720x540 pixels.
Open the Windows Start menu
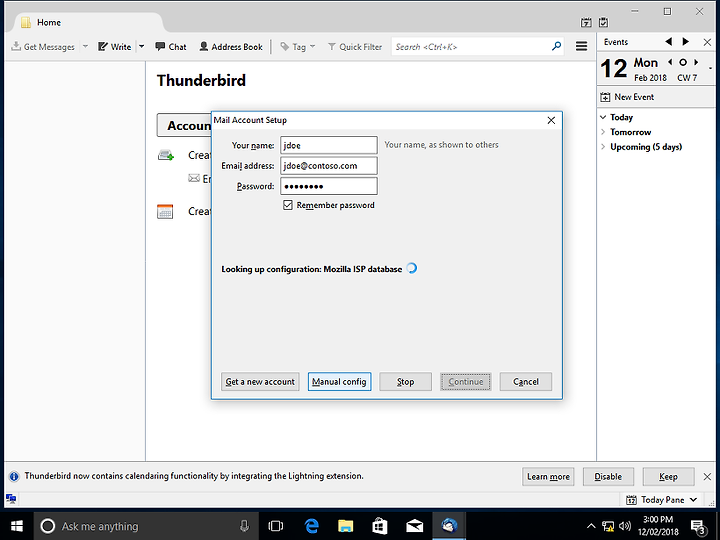[17, 526]
